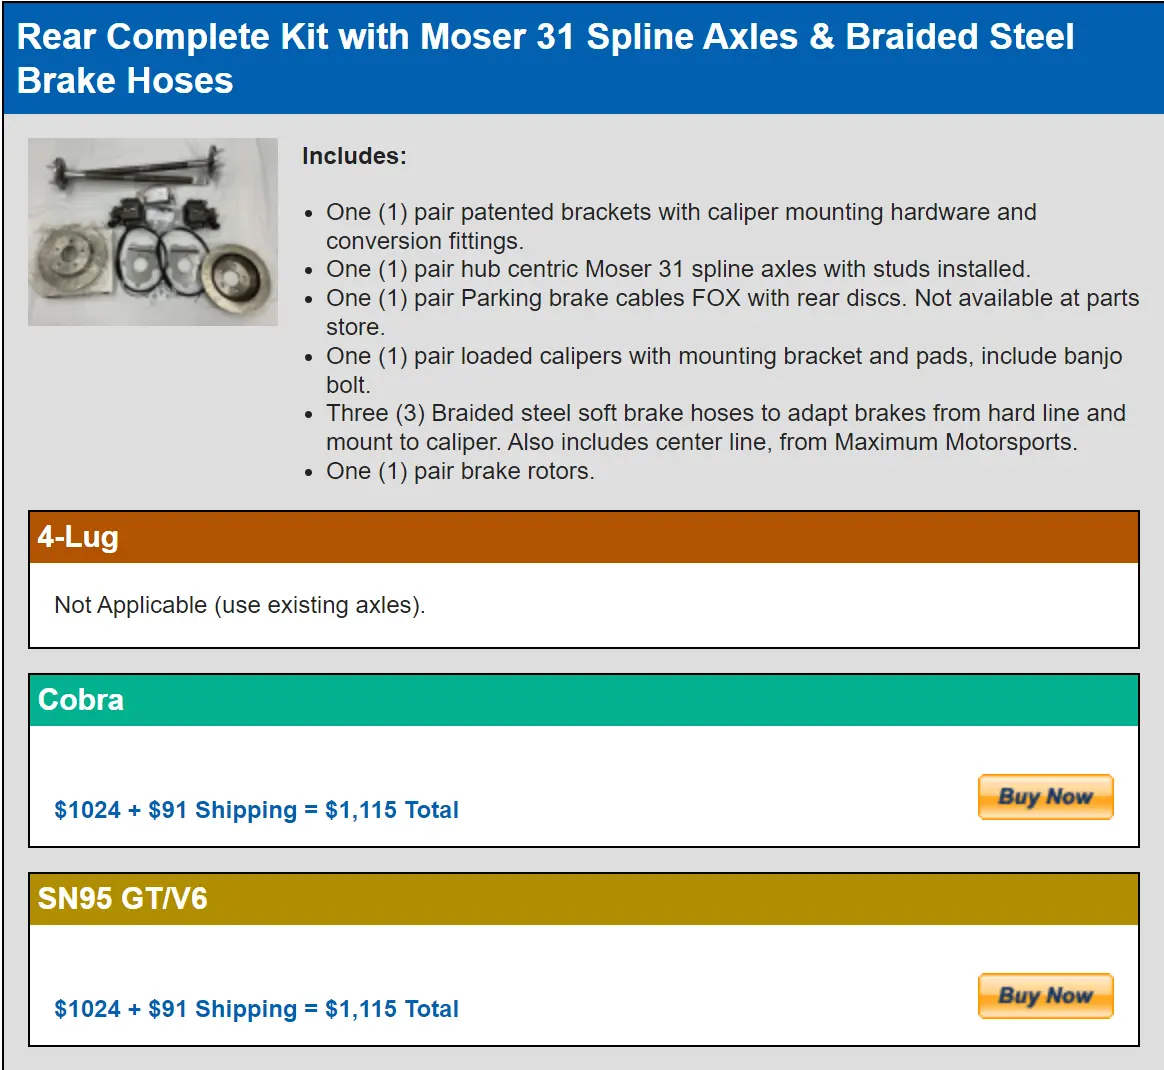Click Buy Now under SN95 GT/V6
Viewport: 1164px width, 1070px height.
(1045, 996)
